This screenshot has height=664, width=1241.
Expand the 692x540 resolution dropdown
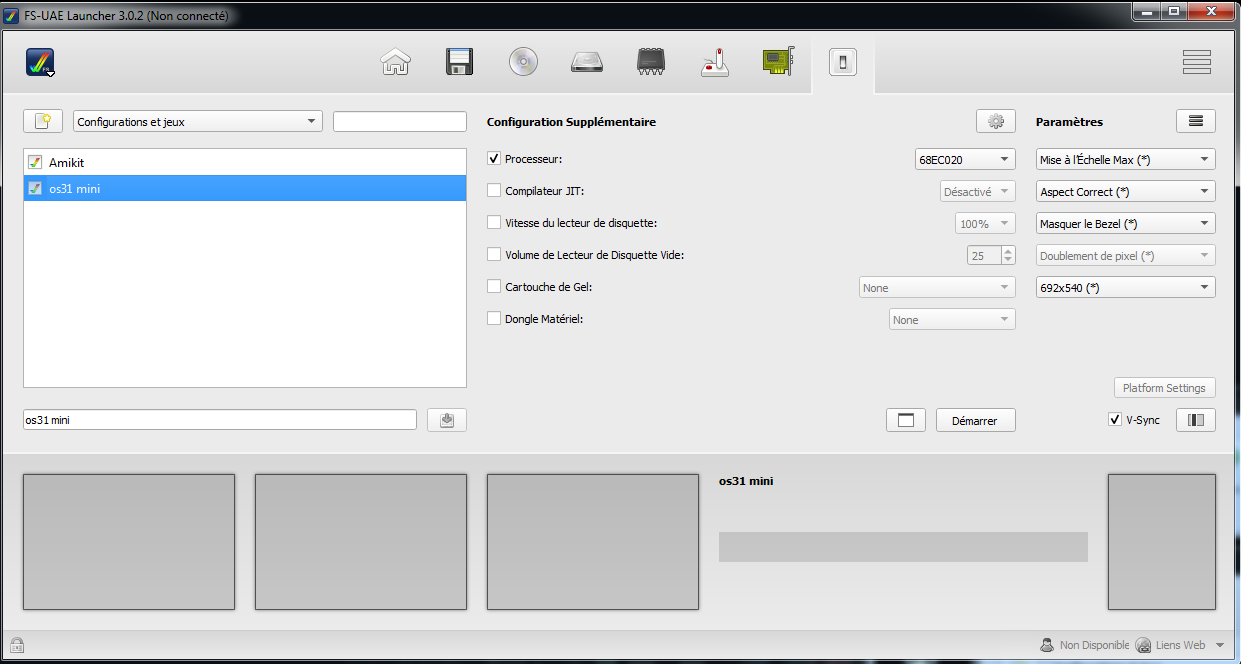click(1125, 288)
